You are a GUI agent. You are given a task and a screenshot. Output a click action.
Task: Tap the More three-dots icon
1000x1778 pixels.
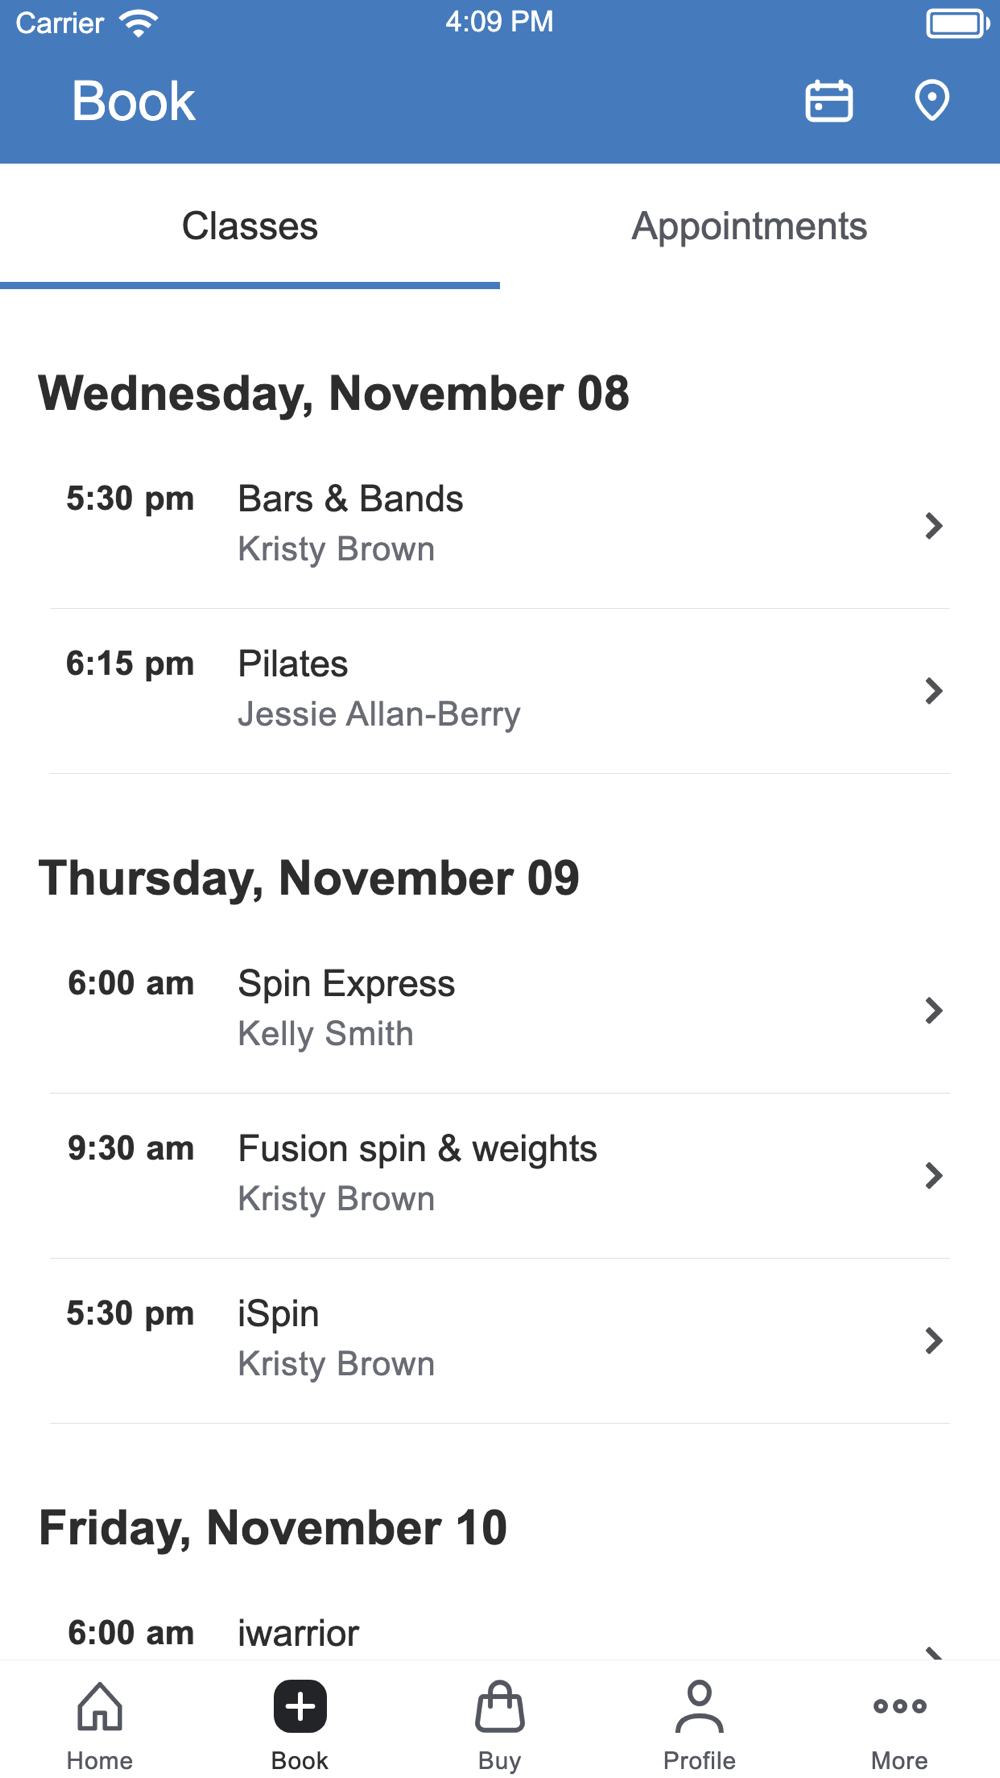900,1706
